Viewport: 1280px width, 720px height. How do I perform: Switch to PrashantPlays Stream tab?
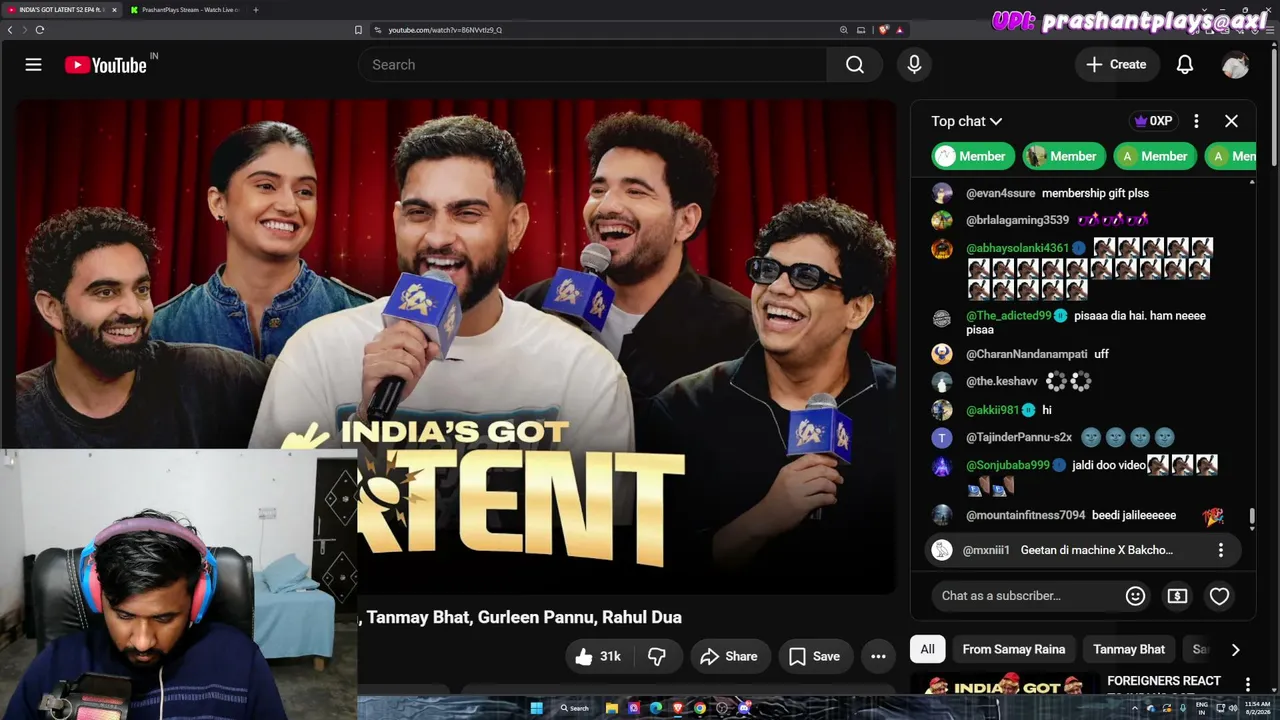coord(190,10)
